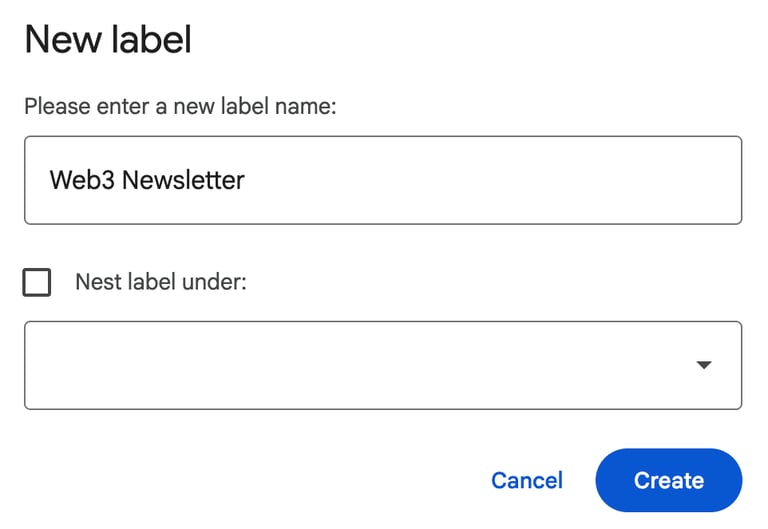This screenshot has height=529, width=768.
Task: Click the 'Nest label under:' label text
Action: pyautogui.click(x=161, y=283)
